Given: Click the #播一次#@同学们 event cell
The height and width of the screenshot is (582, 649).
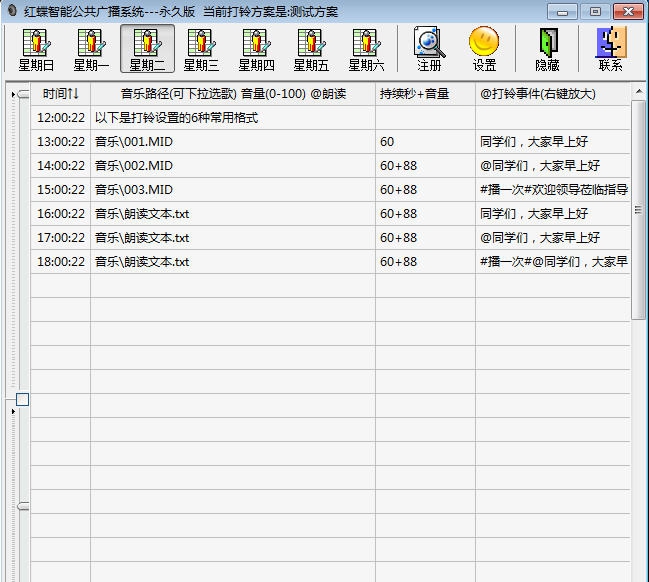Looking at the screenshot, I should 553,262.
